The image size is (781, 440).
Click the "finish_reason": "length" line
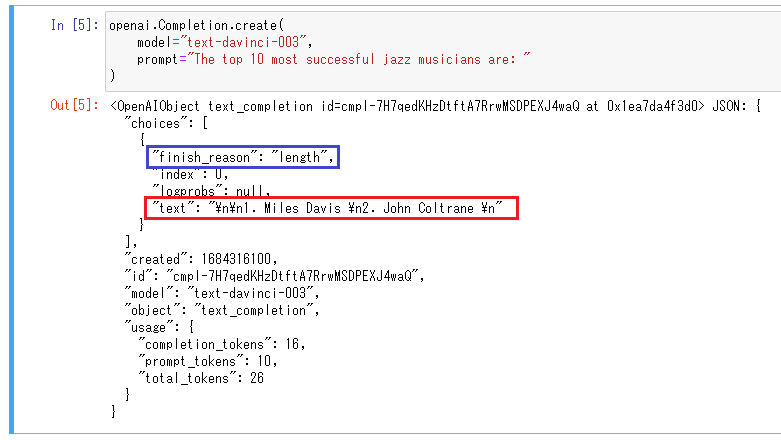tap(243, 157)
